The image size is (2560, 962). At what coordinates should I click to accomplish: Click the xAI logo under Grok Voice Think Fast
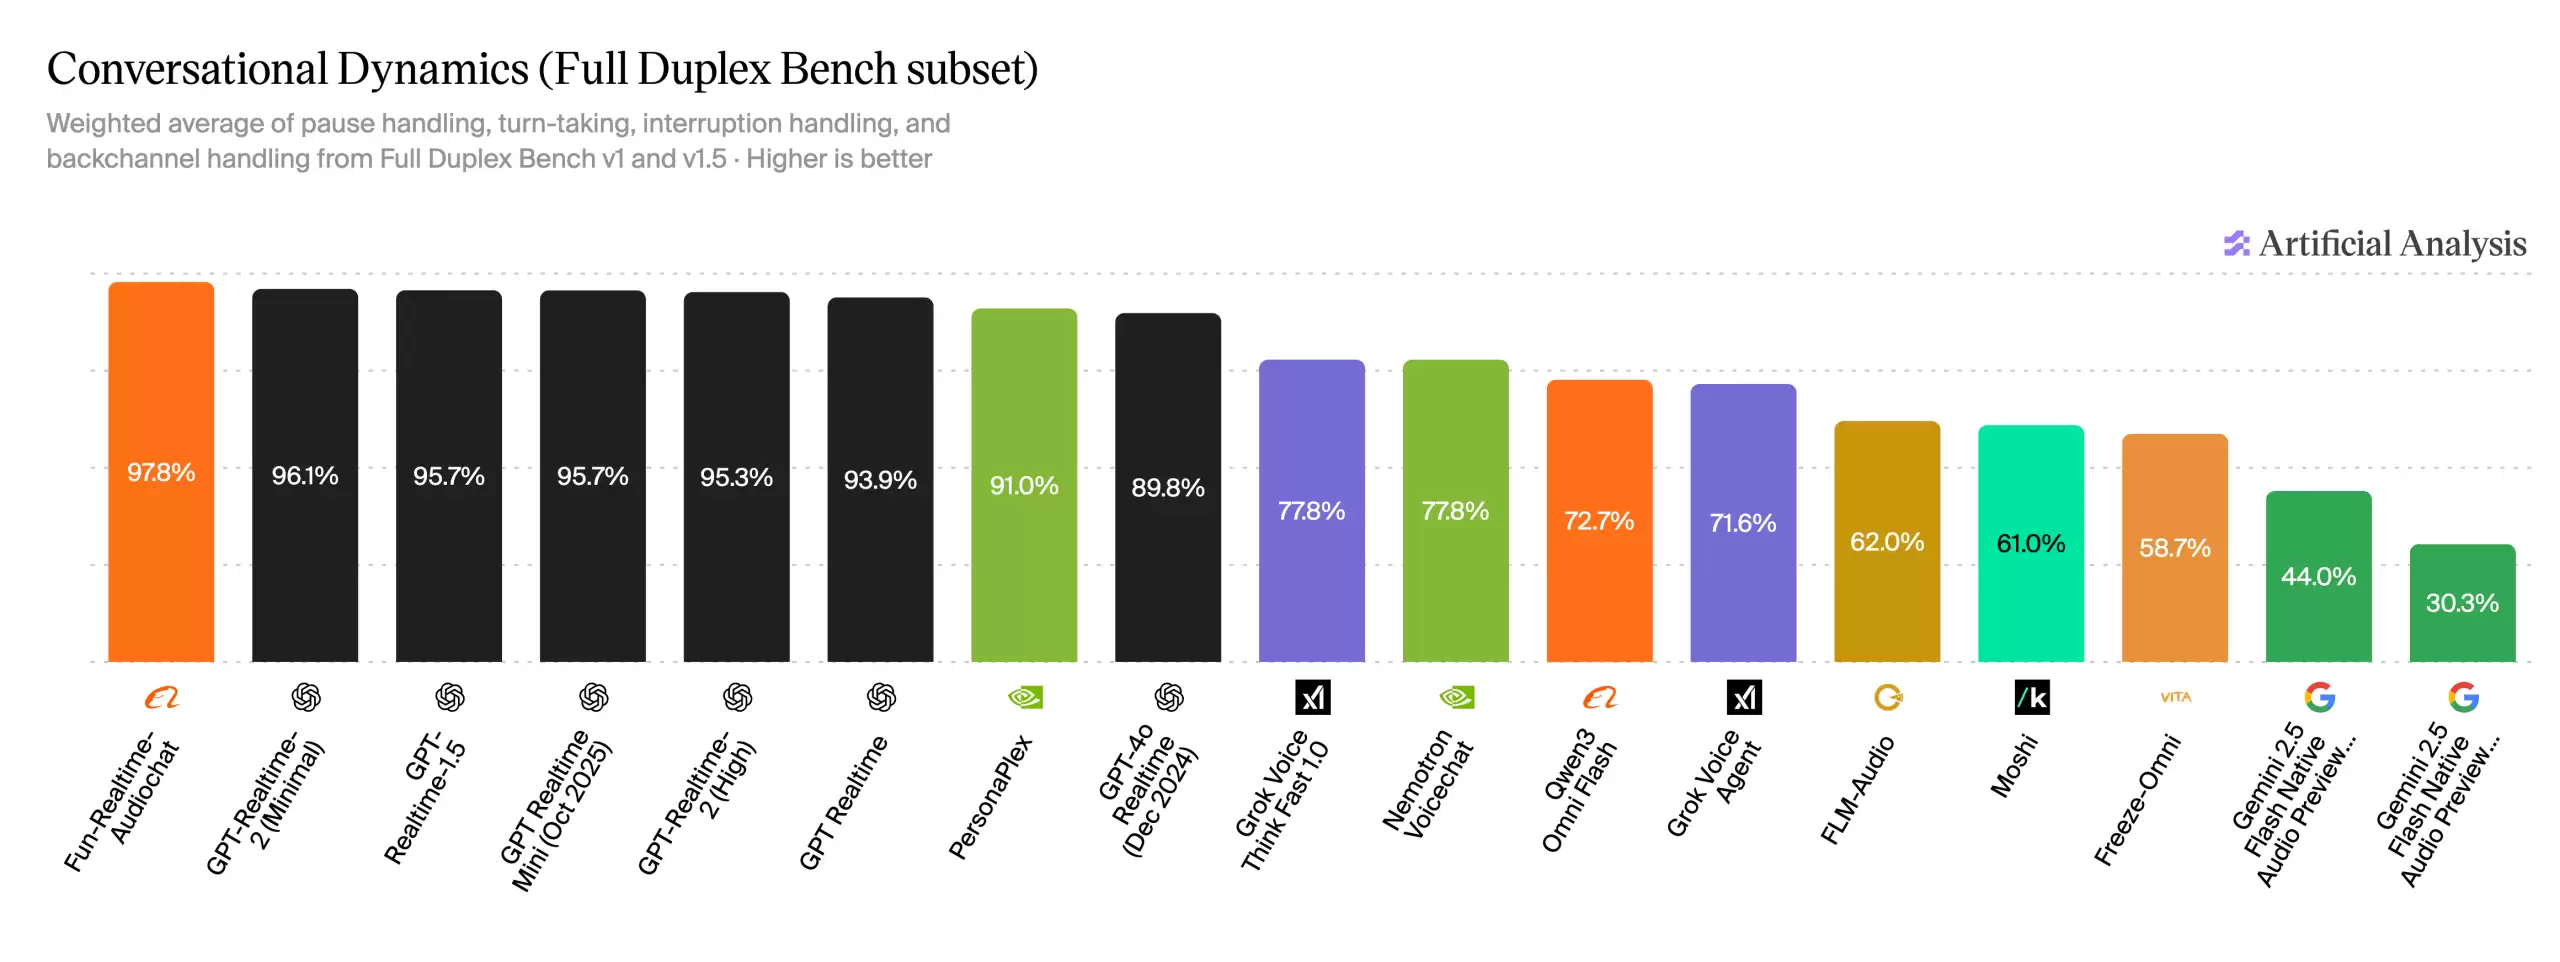1312,697
